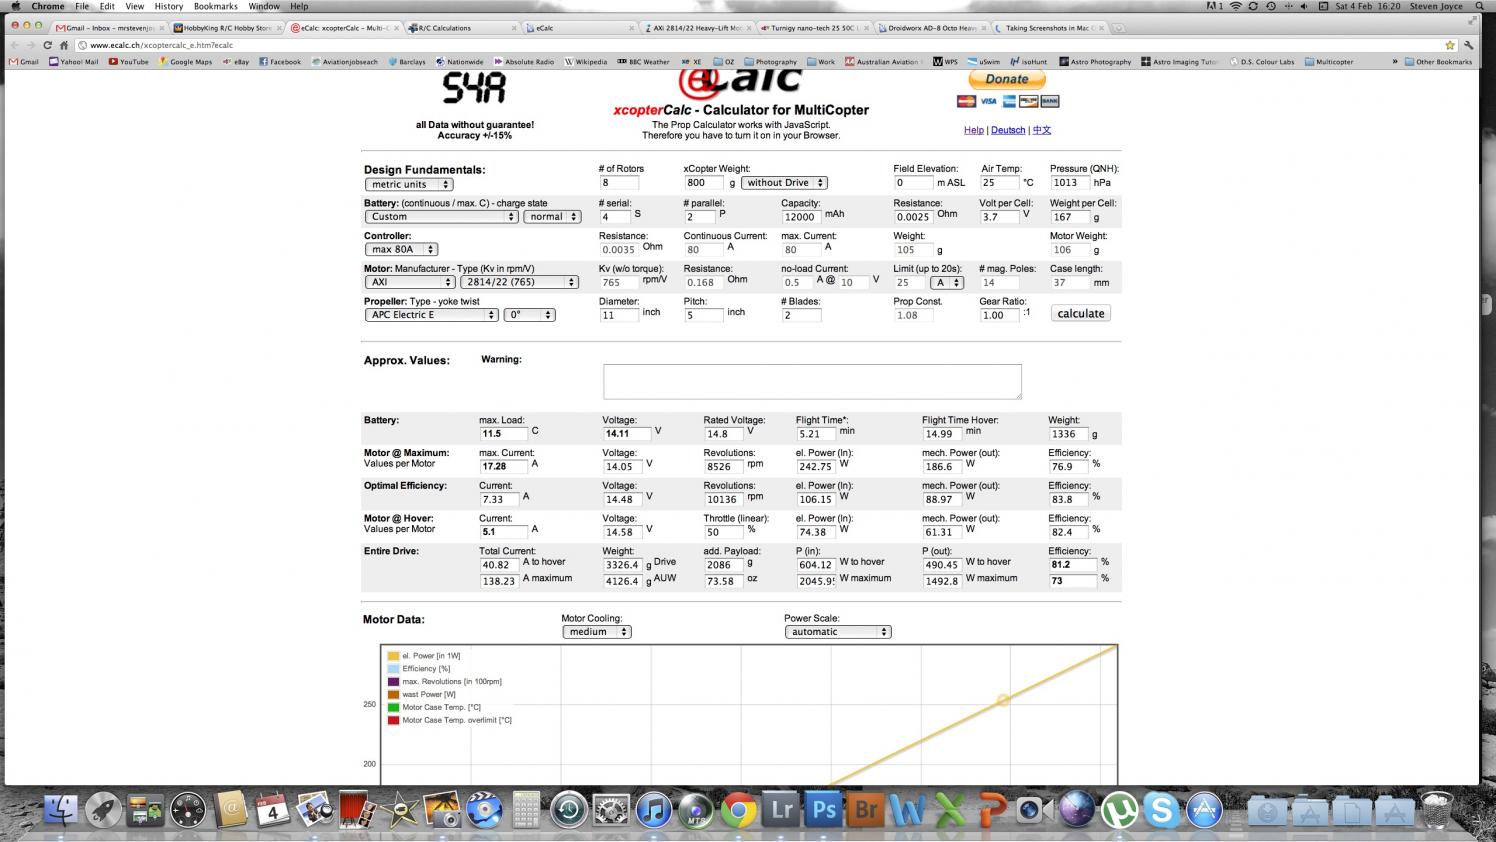This screenshot has width=1496, height=842.
Task: Expand the Motor Cooling medium dropdown
Action: 596,632
